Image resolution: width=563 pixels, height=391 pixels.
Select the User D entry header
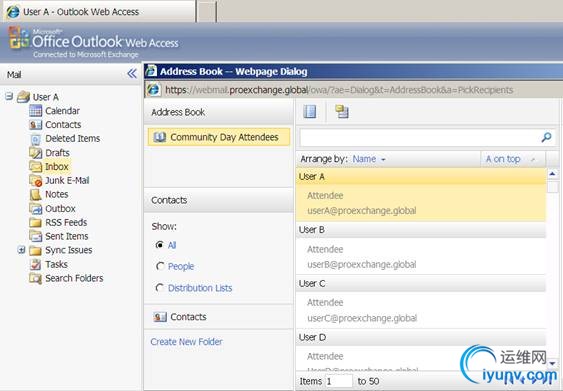click(421, 337)
